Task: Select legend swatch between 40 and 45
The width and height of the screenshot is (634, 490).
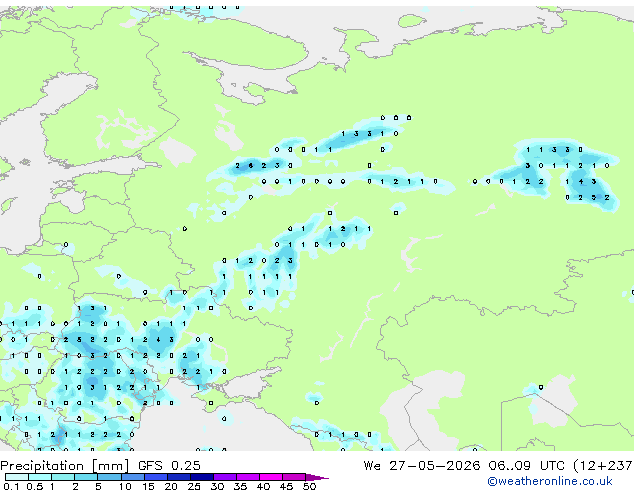Action: (x=271, y=477)
